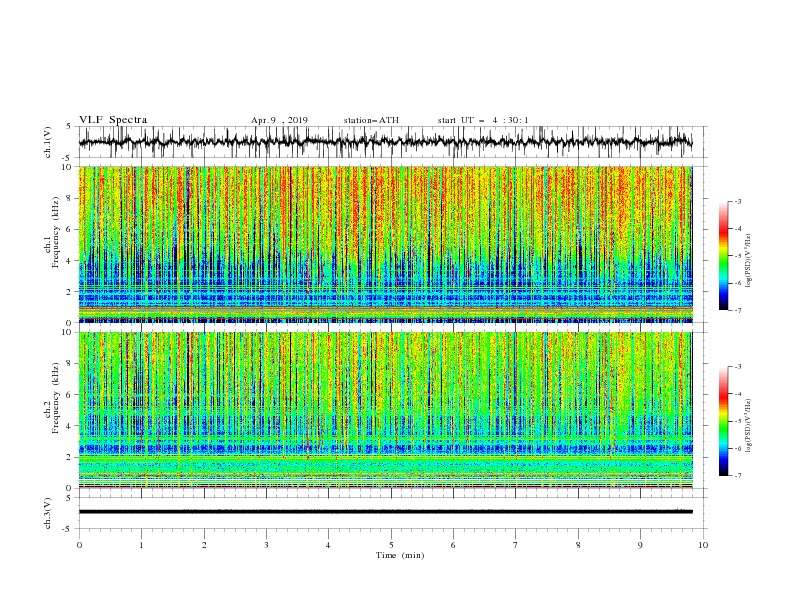The width and height of the screenshot is (792, 612).
Task: Click time-axis tick label "5"
Action: click(391, 545)
